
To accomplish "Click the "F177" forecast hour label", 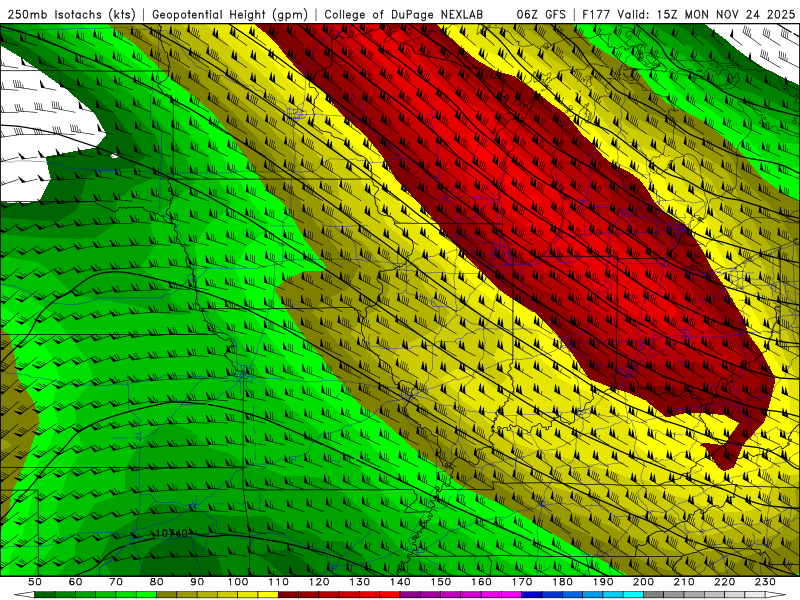I will point(596,15).
